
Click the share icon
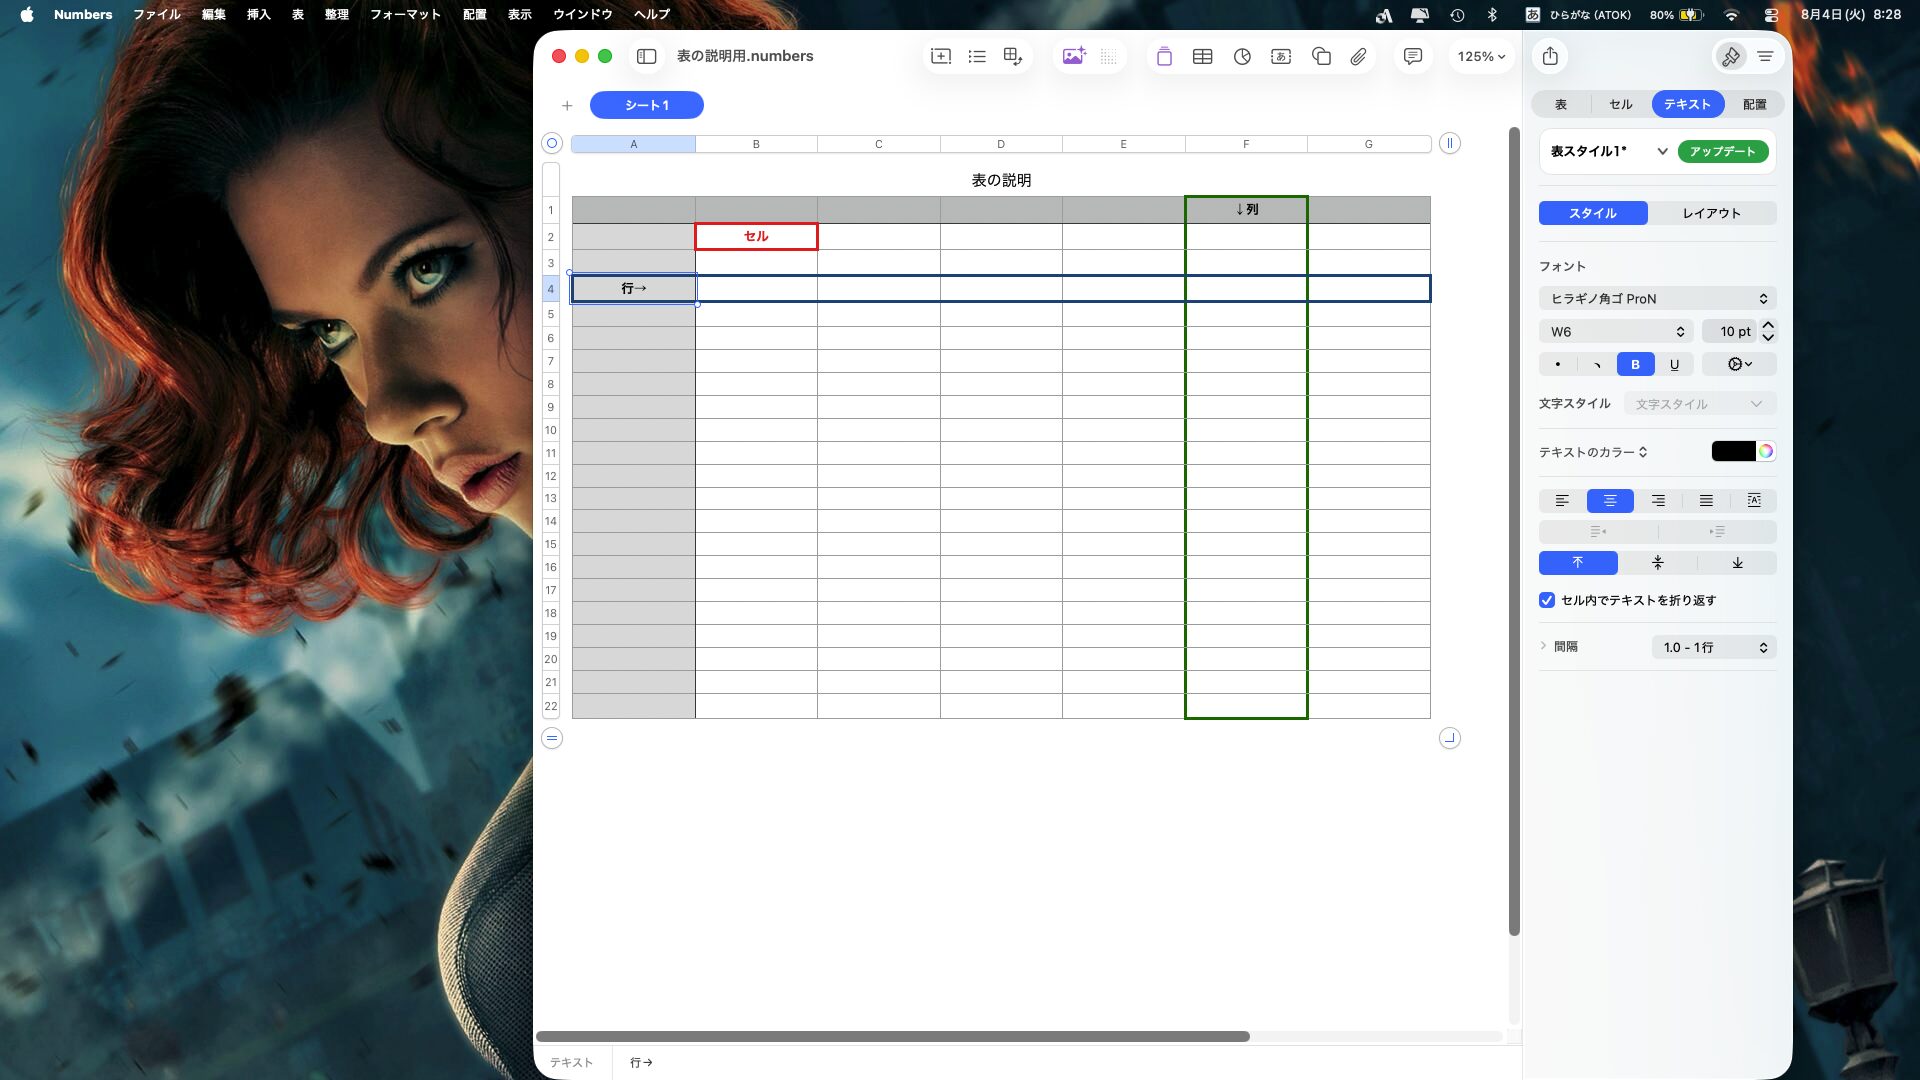1550,57
